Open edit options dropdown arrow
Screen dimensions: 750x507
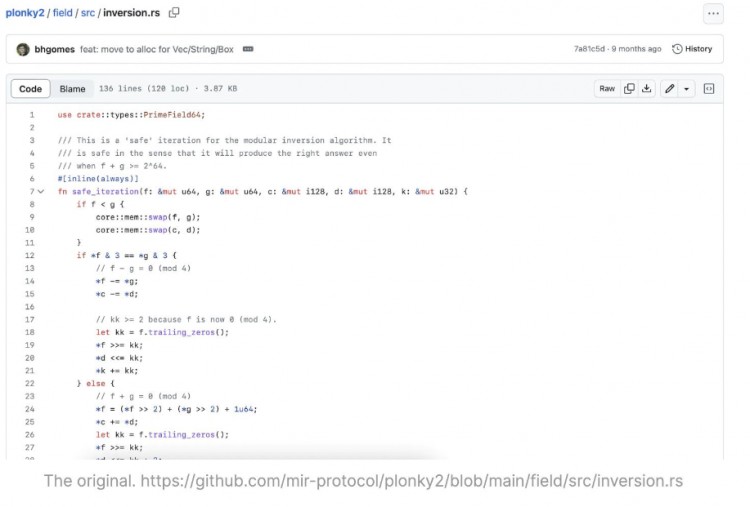(x=686, y=89)
